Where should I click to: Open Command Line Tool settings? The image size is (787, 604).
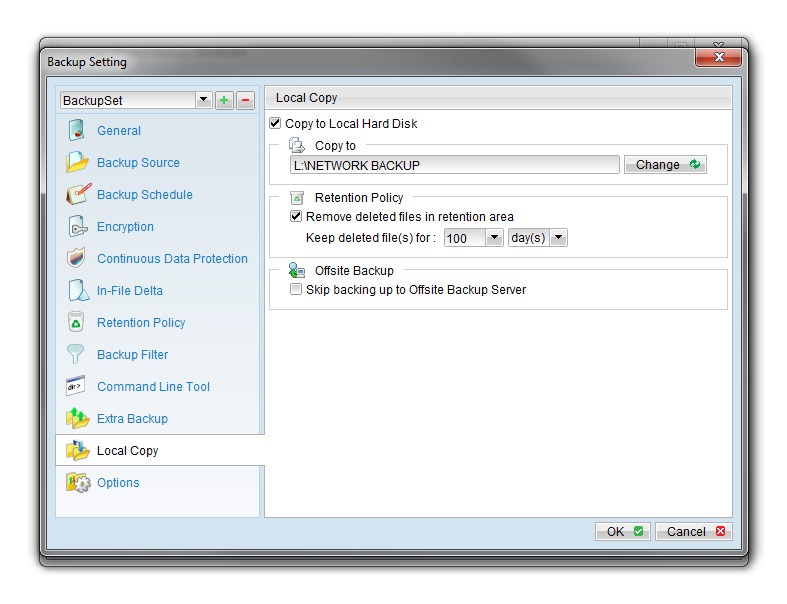(x=154, y=387)
